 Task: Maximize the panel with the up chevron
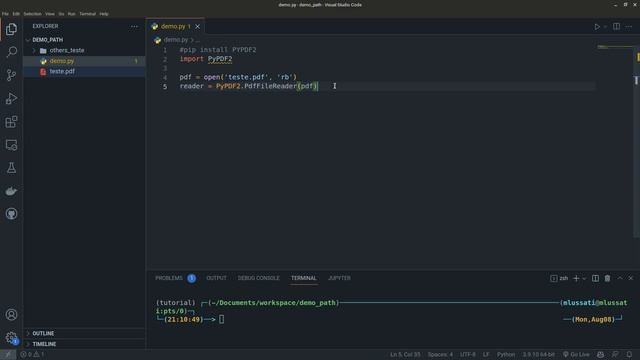tap(620, 278)
